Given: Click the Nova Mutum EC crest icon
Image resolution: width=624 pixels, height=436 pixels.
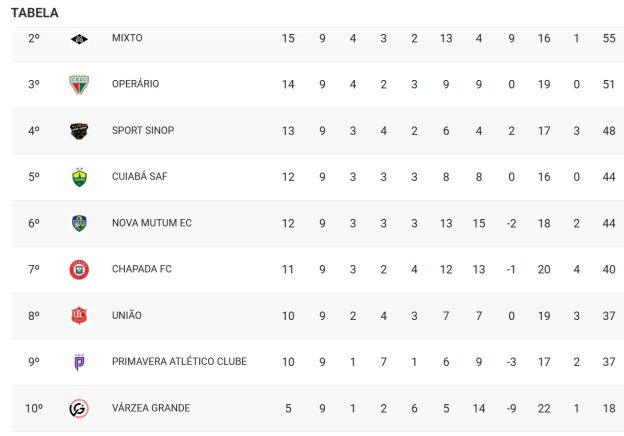Looking at the screenshot, I should [x=80, y=223].
